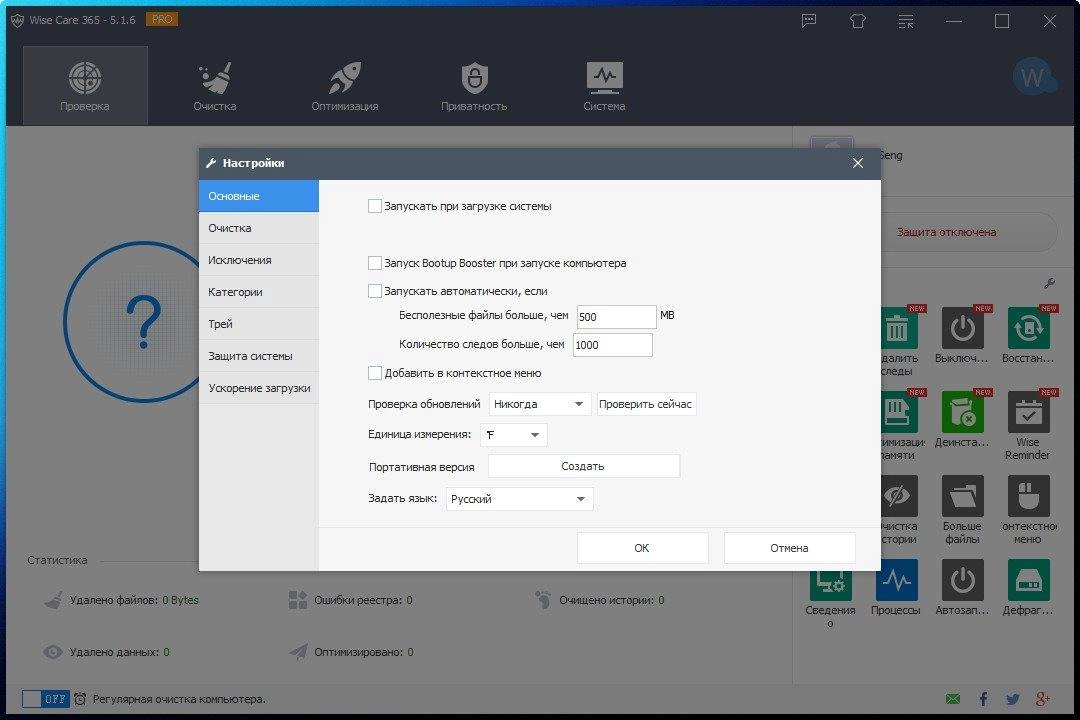Launch the Деинста... uninstaller tool
Screen dimensions: 1080x720
tap(962, 420)
